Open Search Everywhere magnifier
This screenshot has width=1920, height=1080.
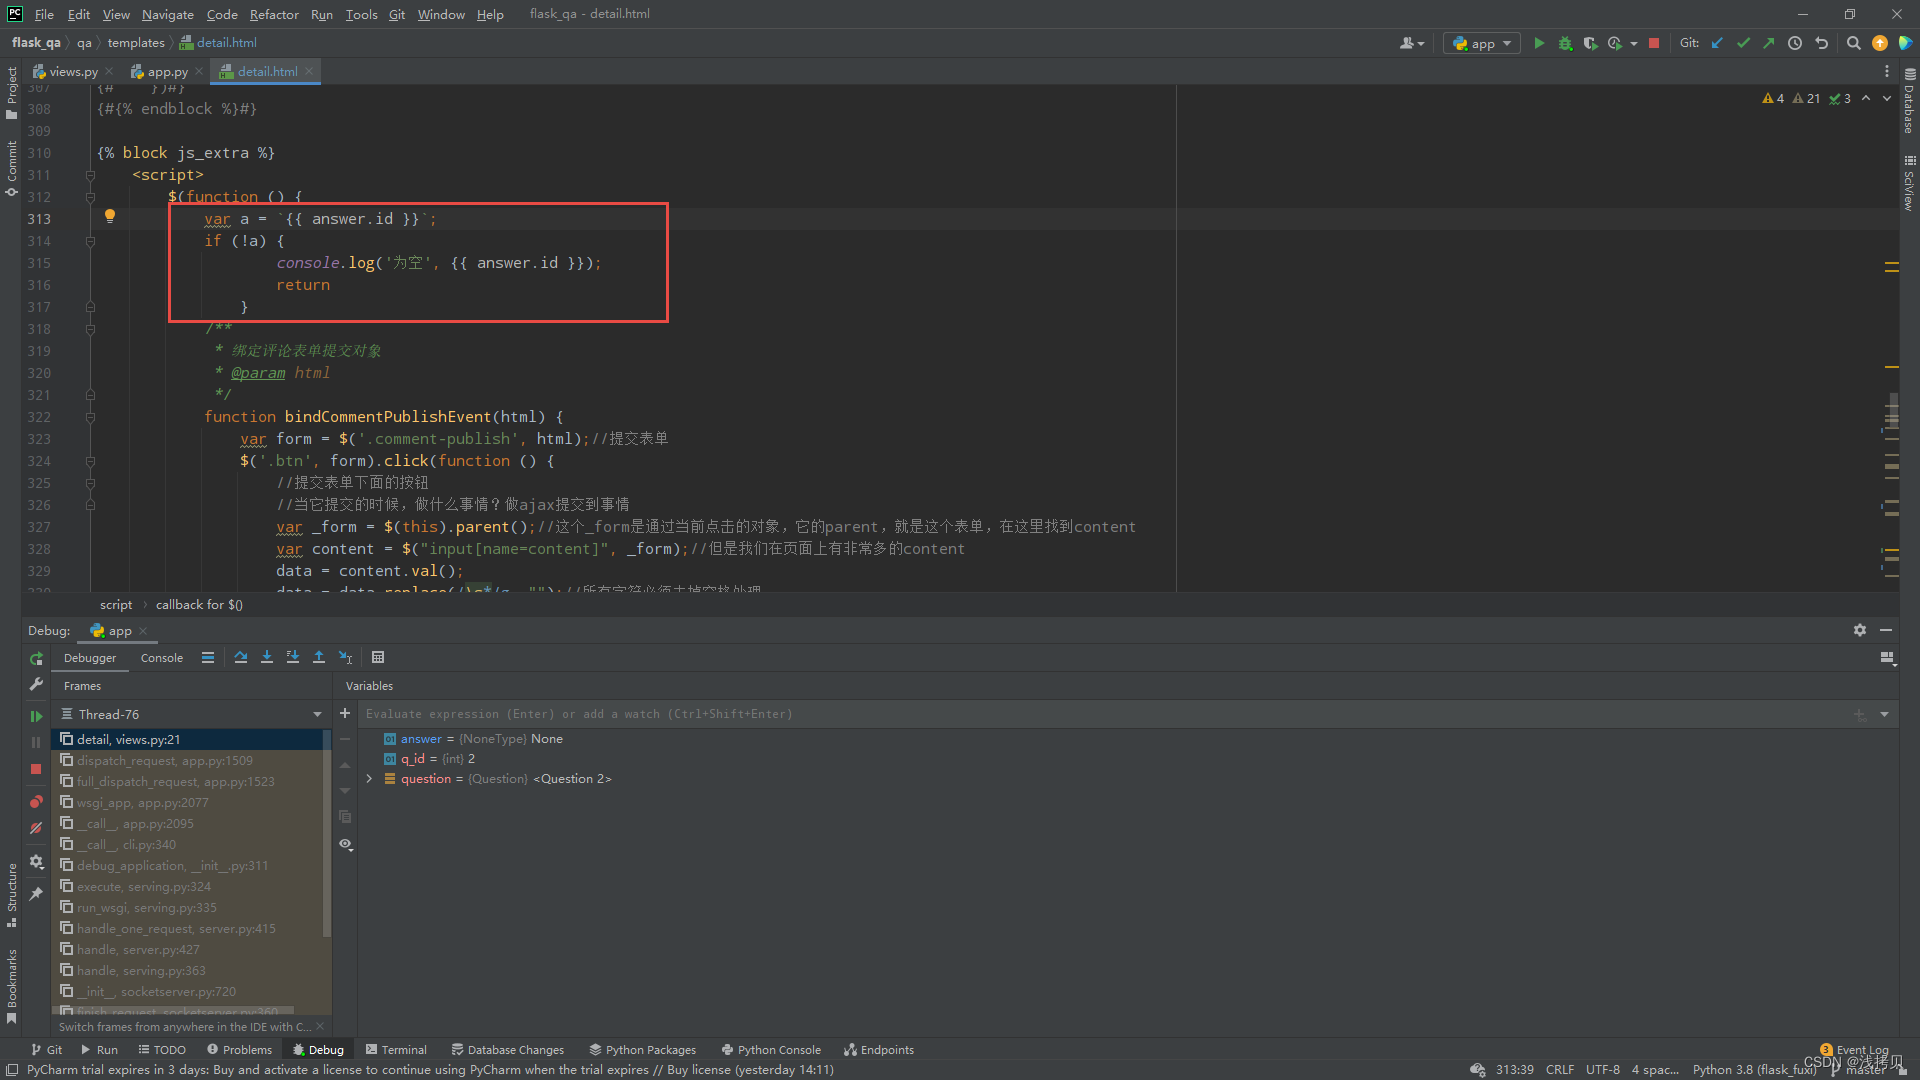(x=1853, y=43)
